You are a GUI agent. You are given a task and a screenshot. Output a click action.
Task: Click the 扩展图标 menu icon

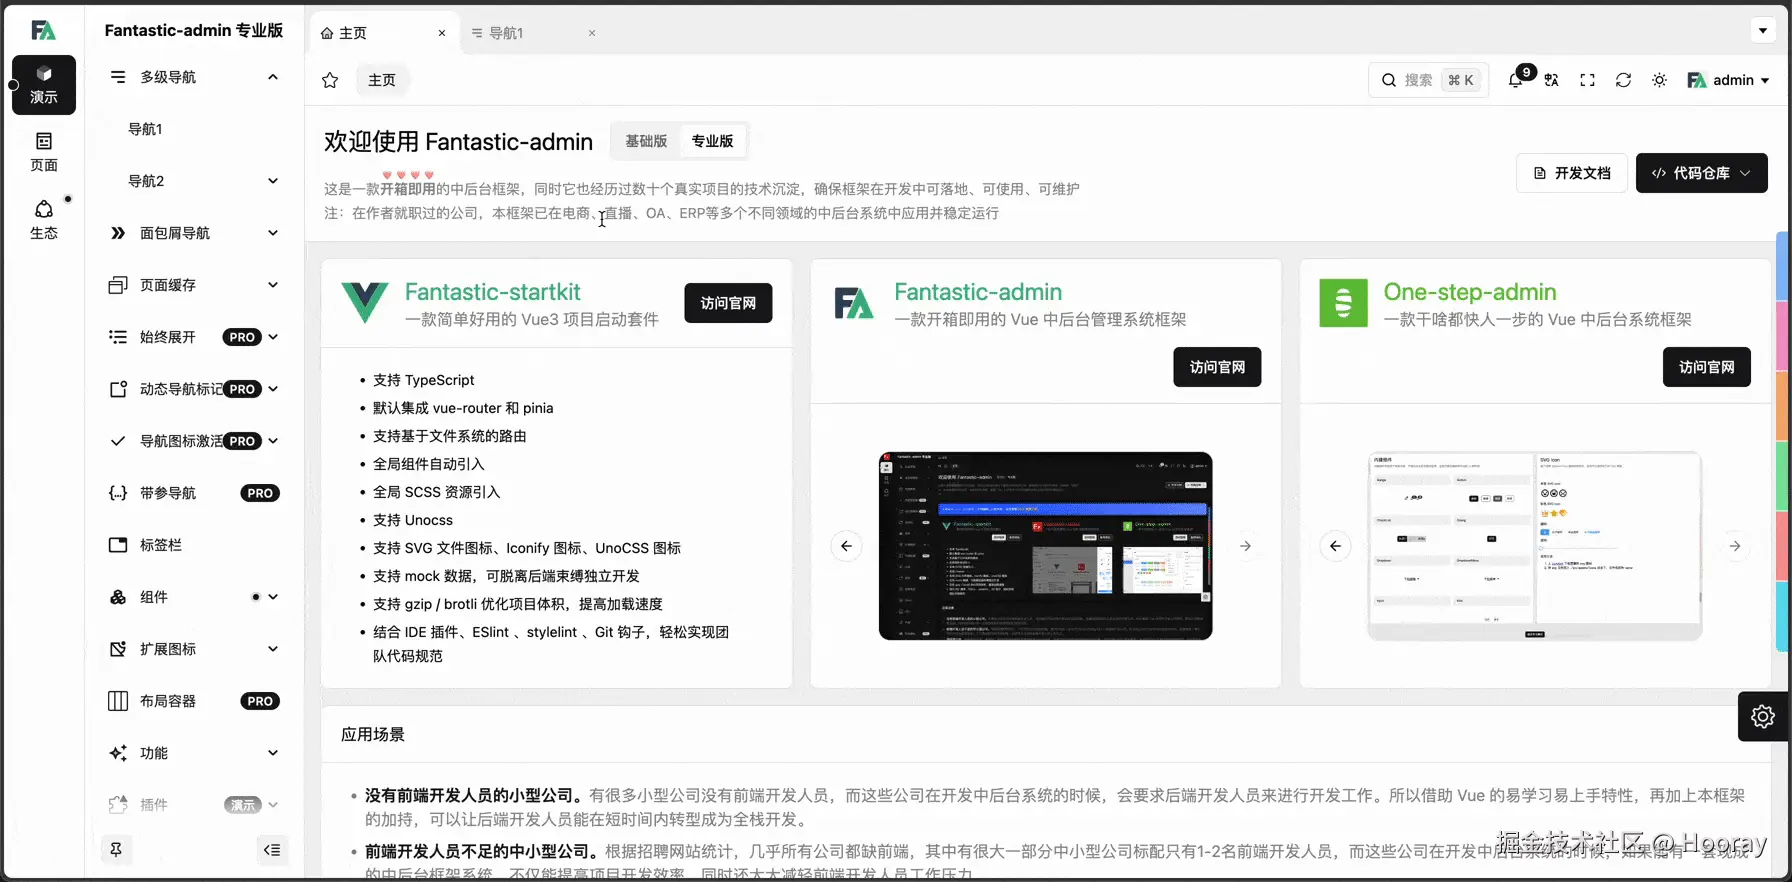[x=118, y=649]
